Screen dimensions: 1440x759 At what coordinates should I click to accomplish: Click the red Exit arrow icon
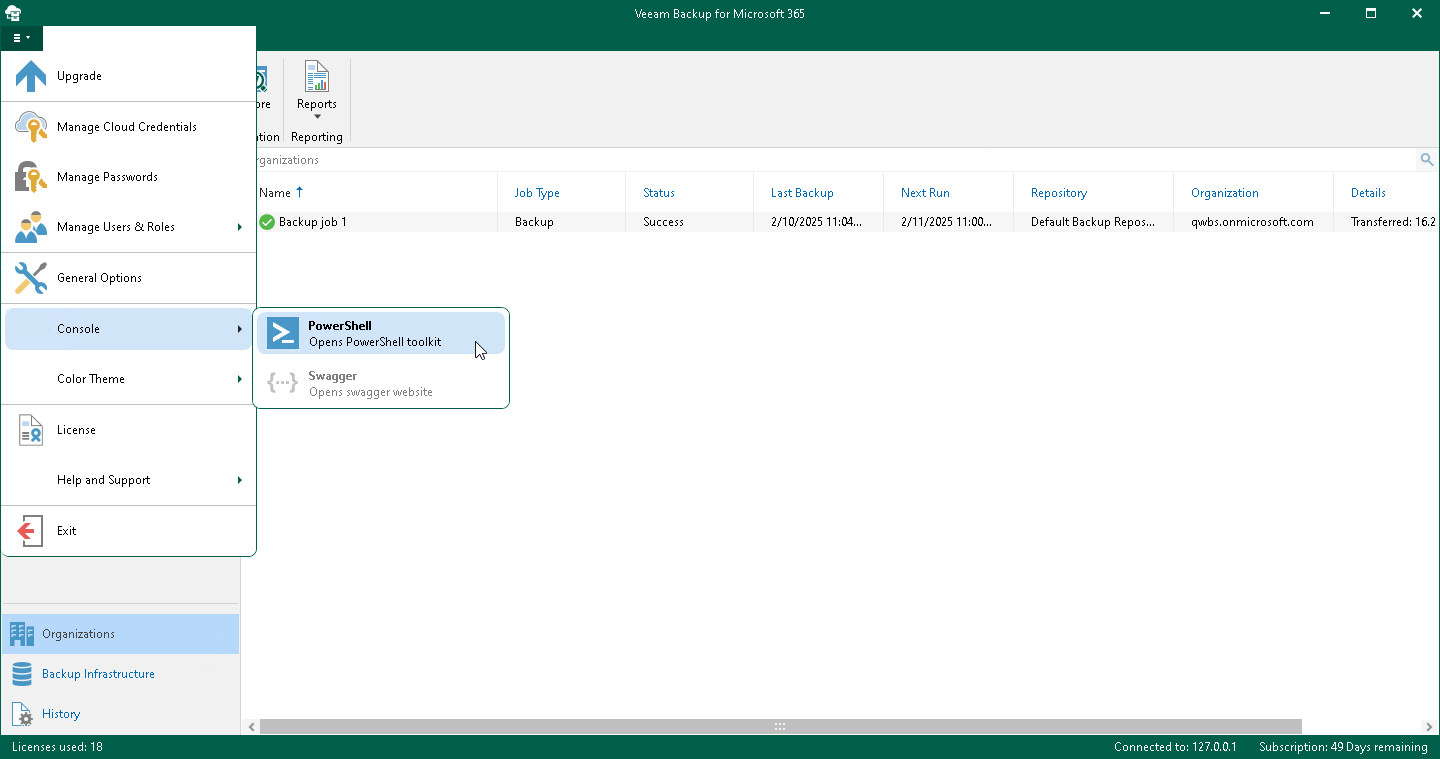(31, 531)
